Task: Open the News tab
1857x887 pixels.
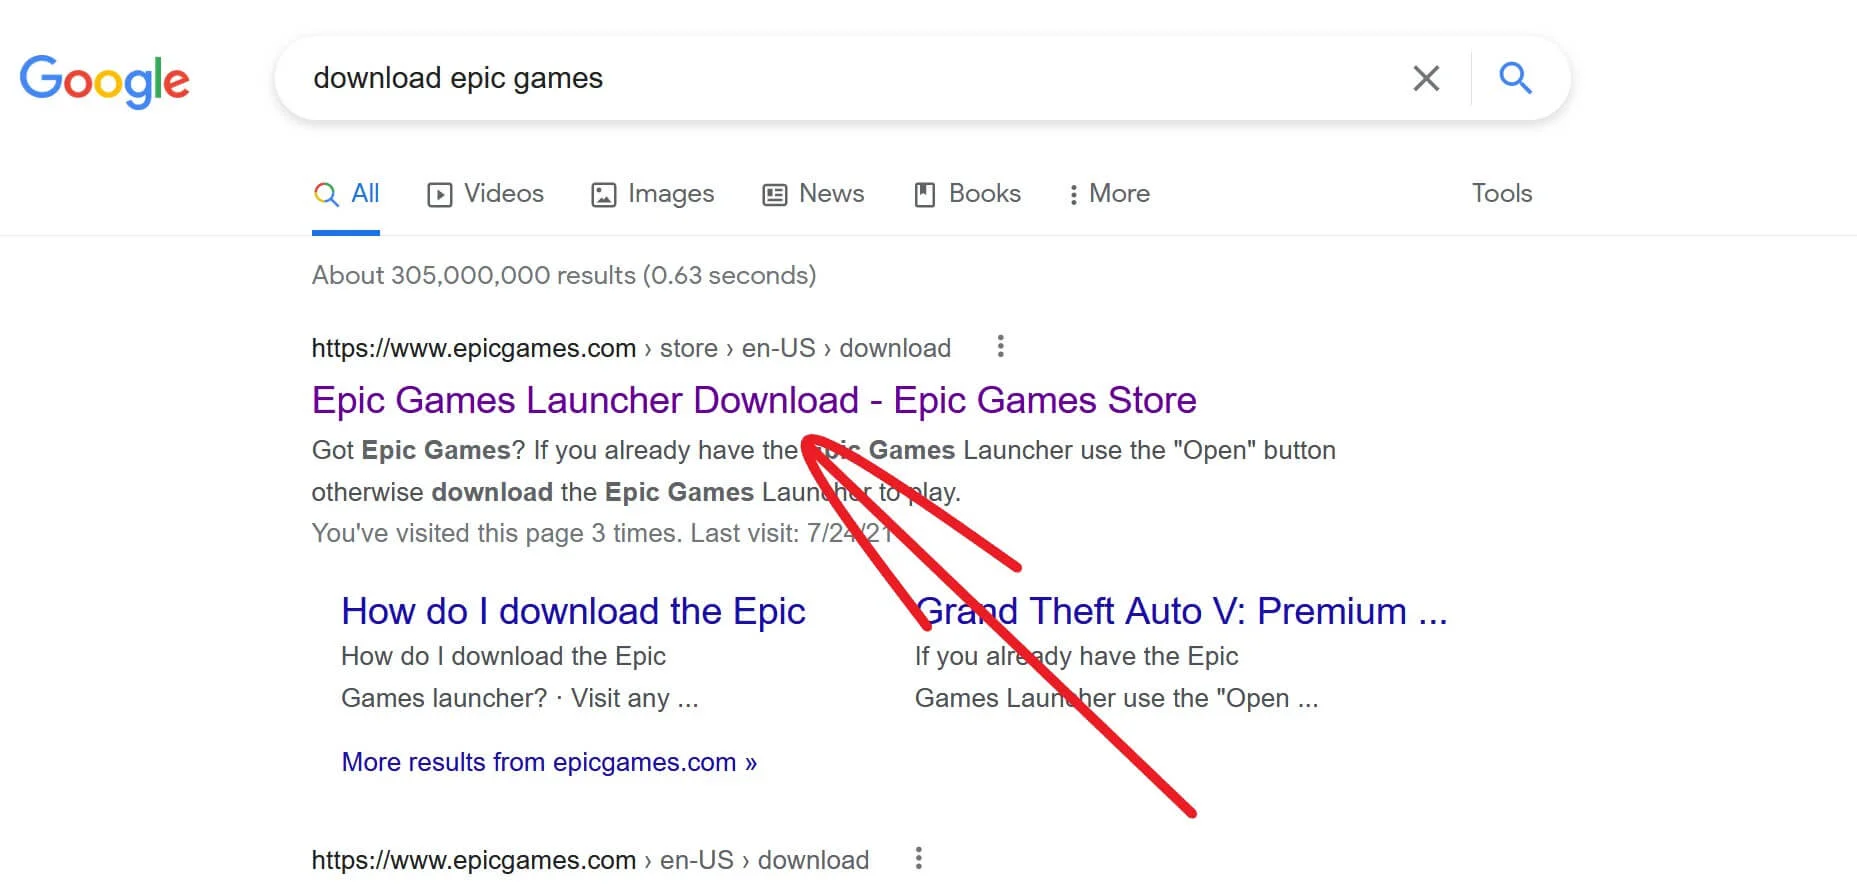Action: point(813,194)
